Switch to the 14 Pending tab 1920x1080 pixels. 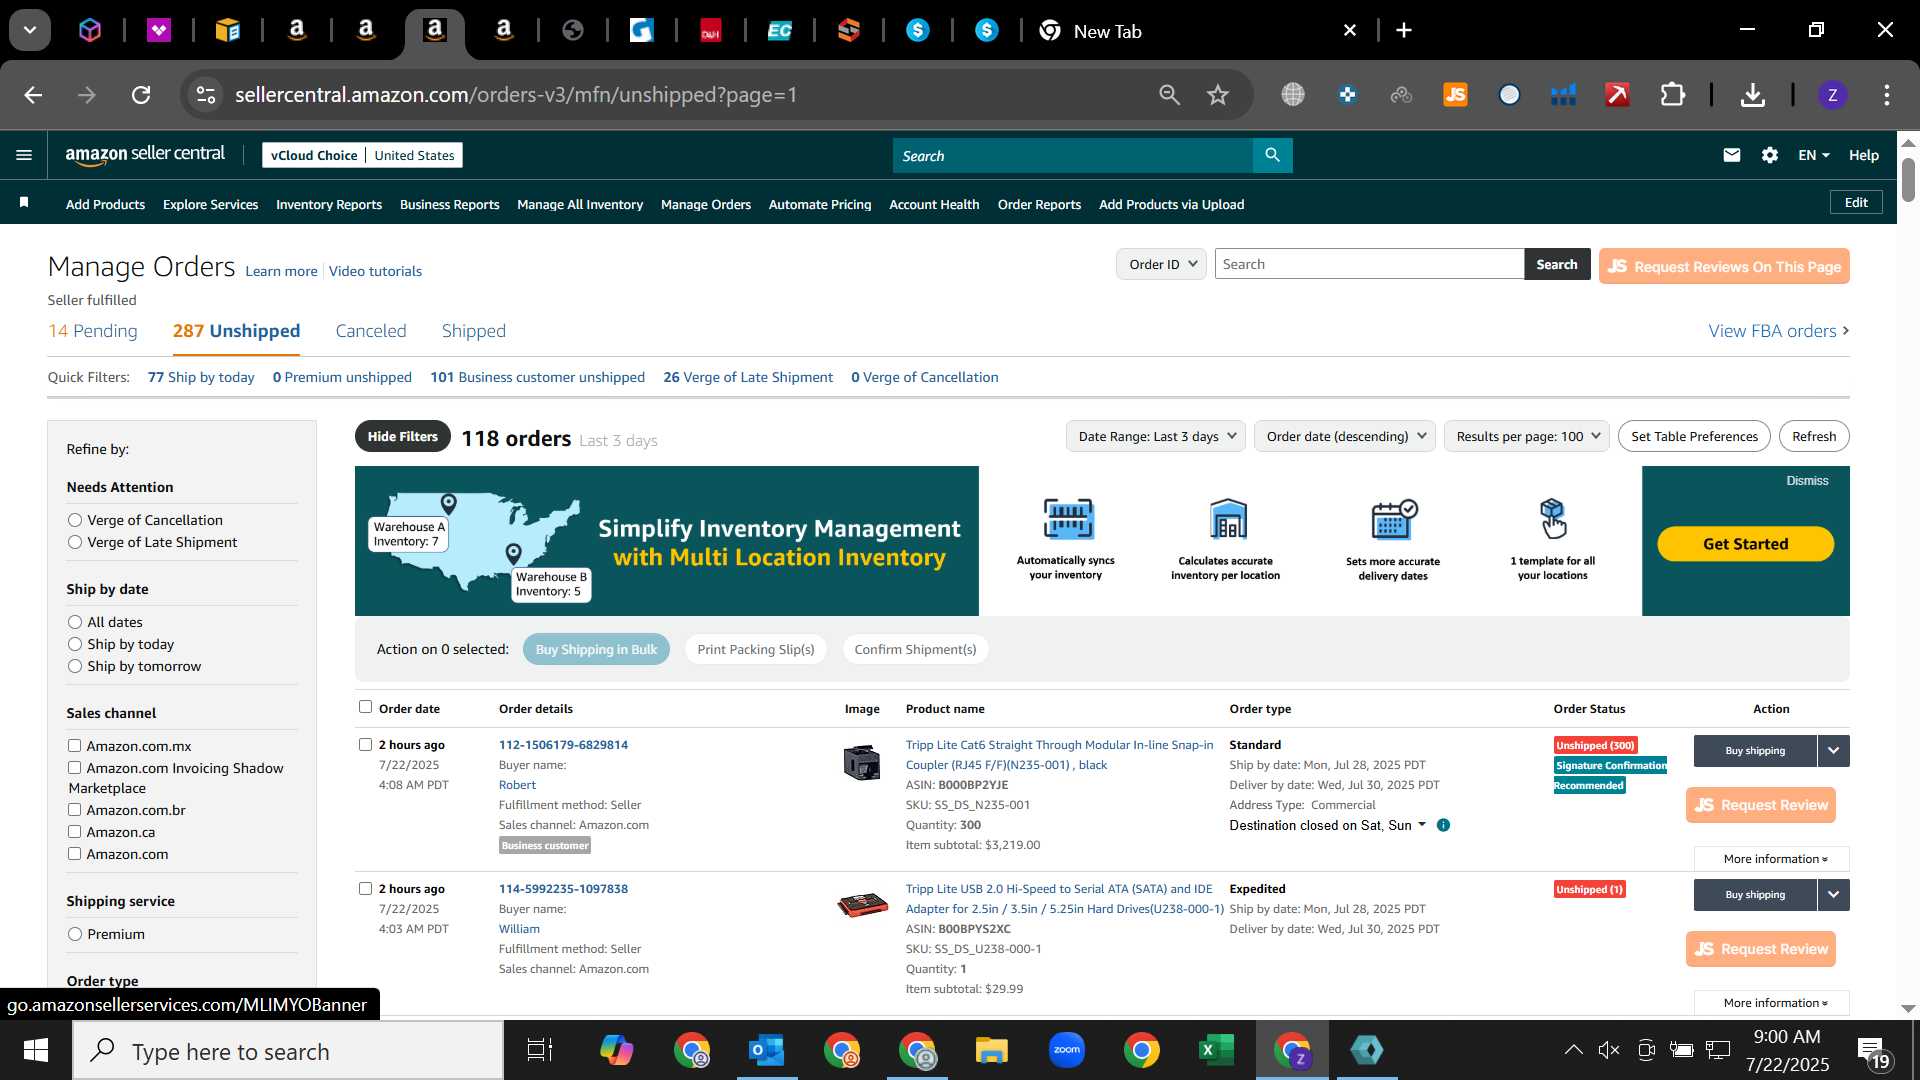93,331
